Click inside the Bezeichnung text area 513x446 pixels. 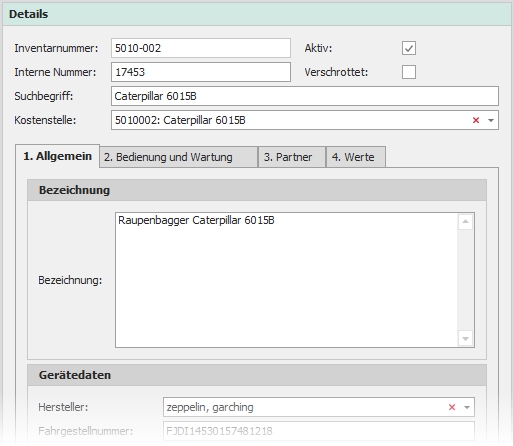[287, 280]
